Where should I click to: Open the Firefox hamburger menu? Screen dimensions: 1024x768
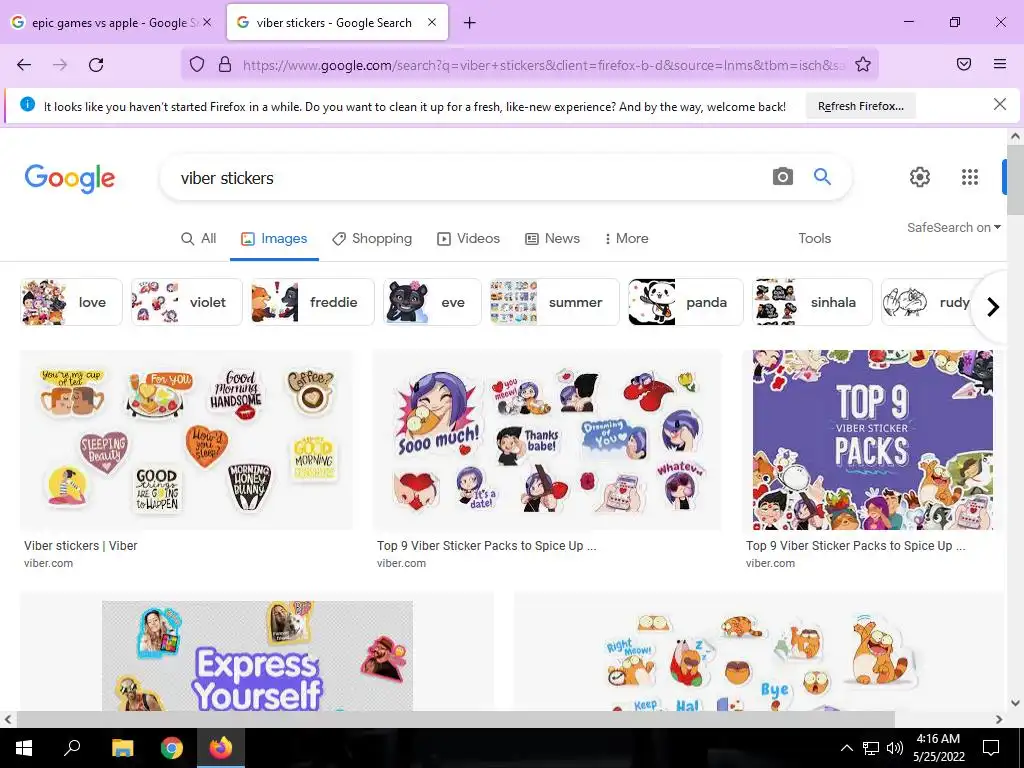click(1000, 64)
